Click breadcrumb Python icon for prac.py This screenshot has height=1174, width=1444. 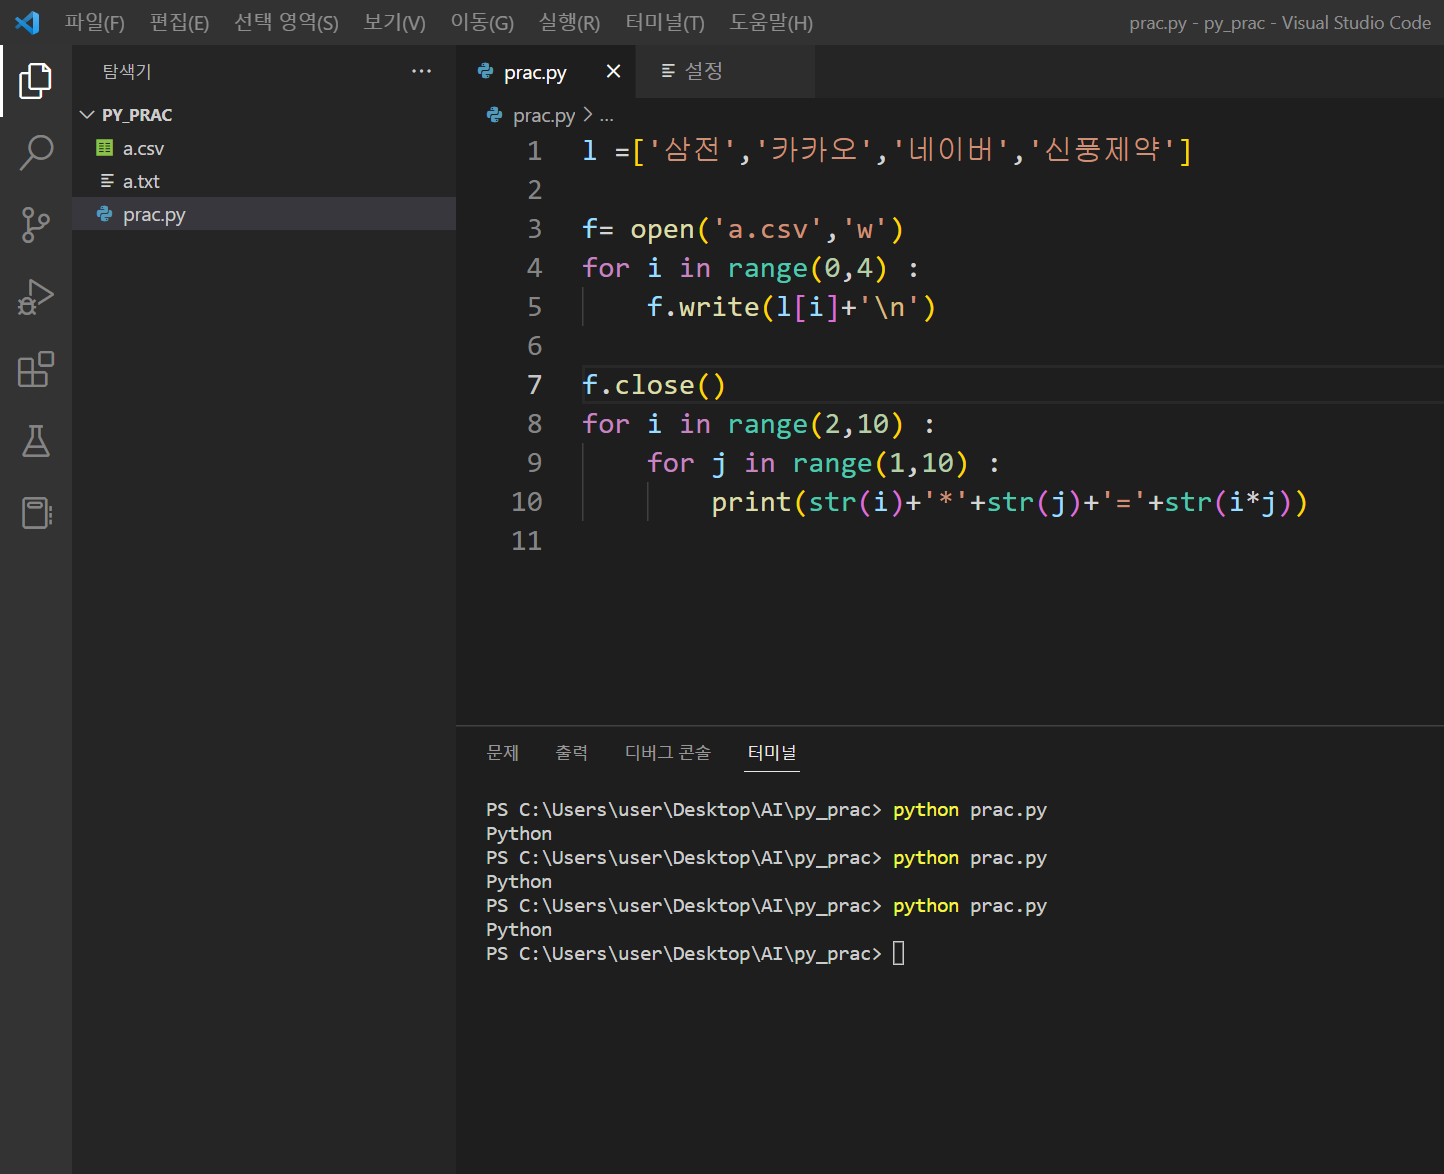coord(494,115)
